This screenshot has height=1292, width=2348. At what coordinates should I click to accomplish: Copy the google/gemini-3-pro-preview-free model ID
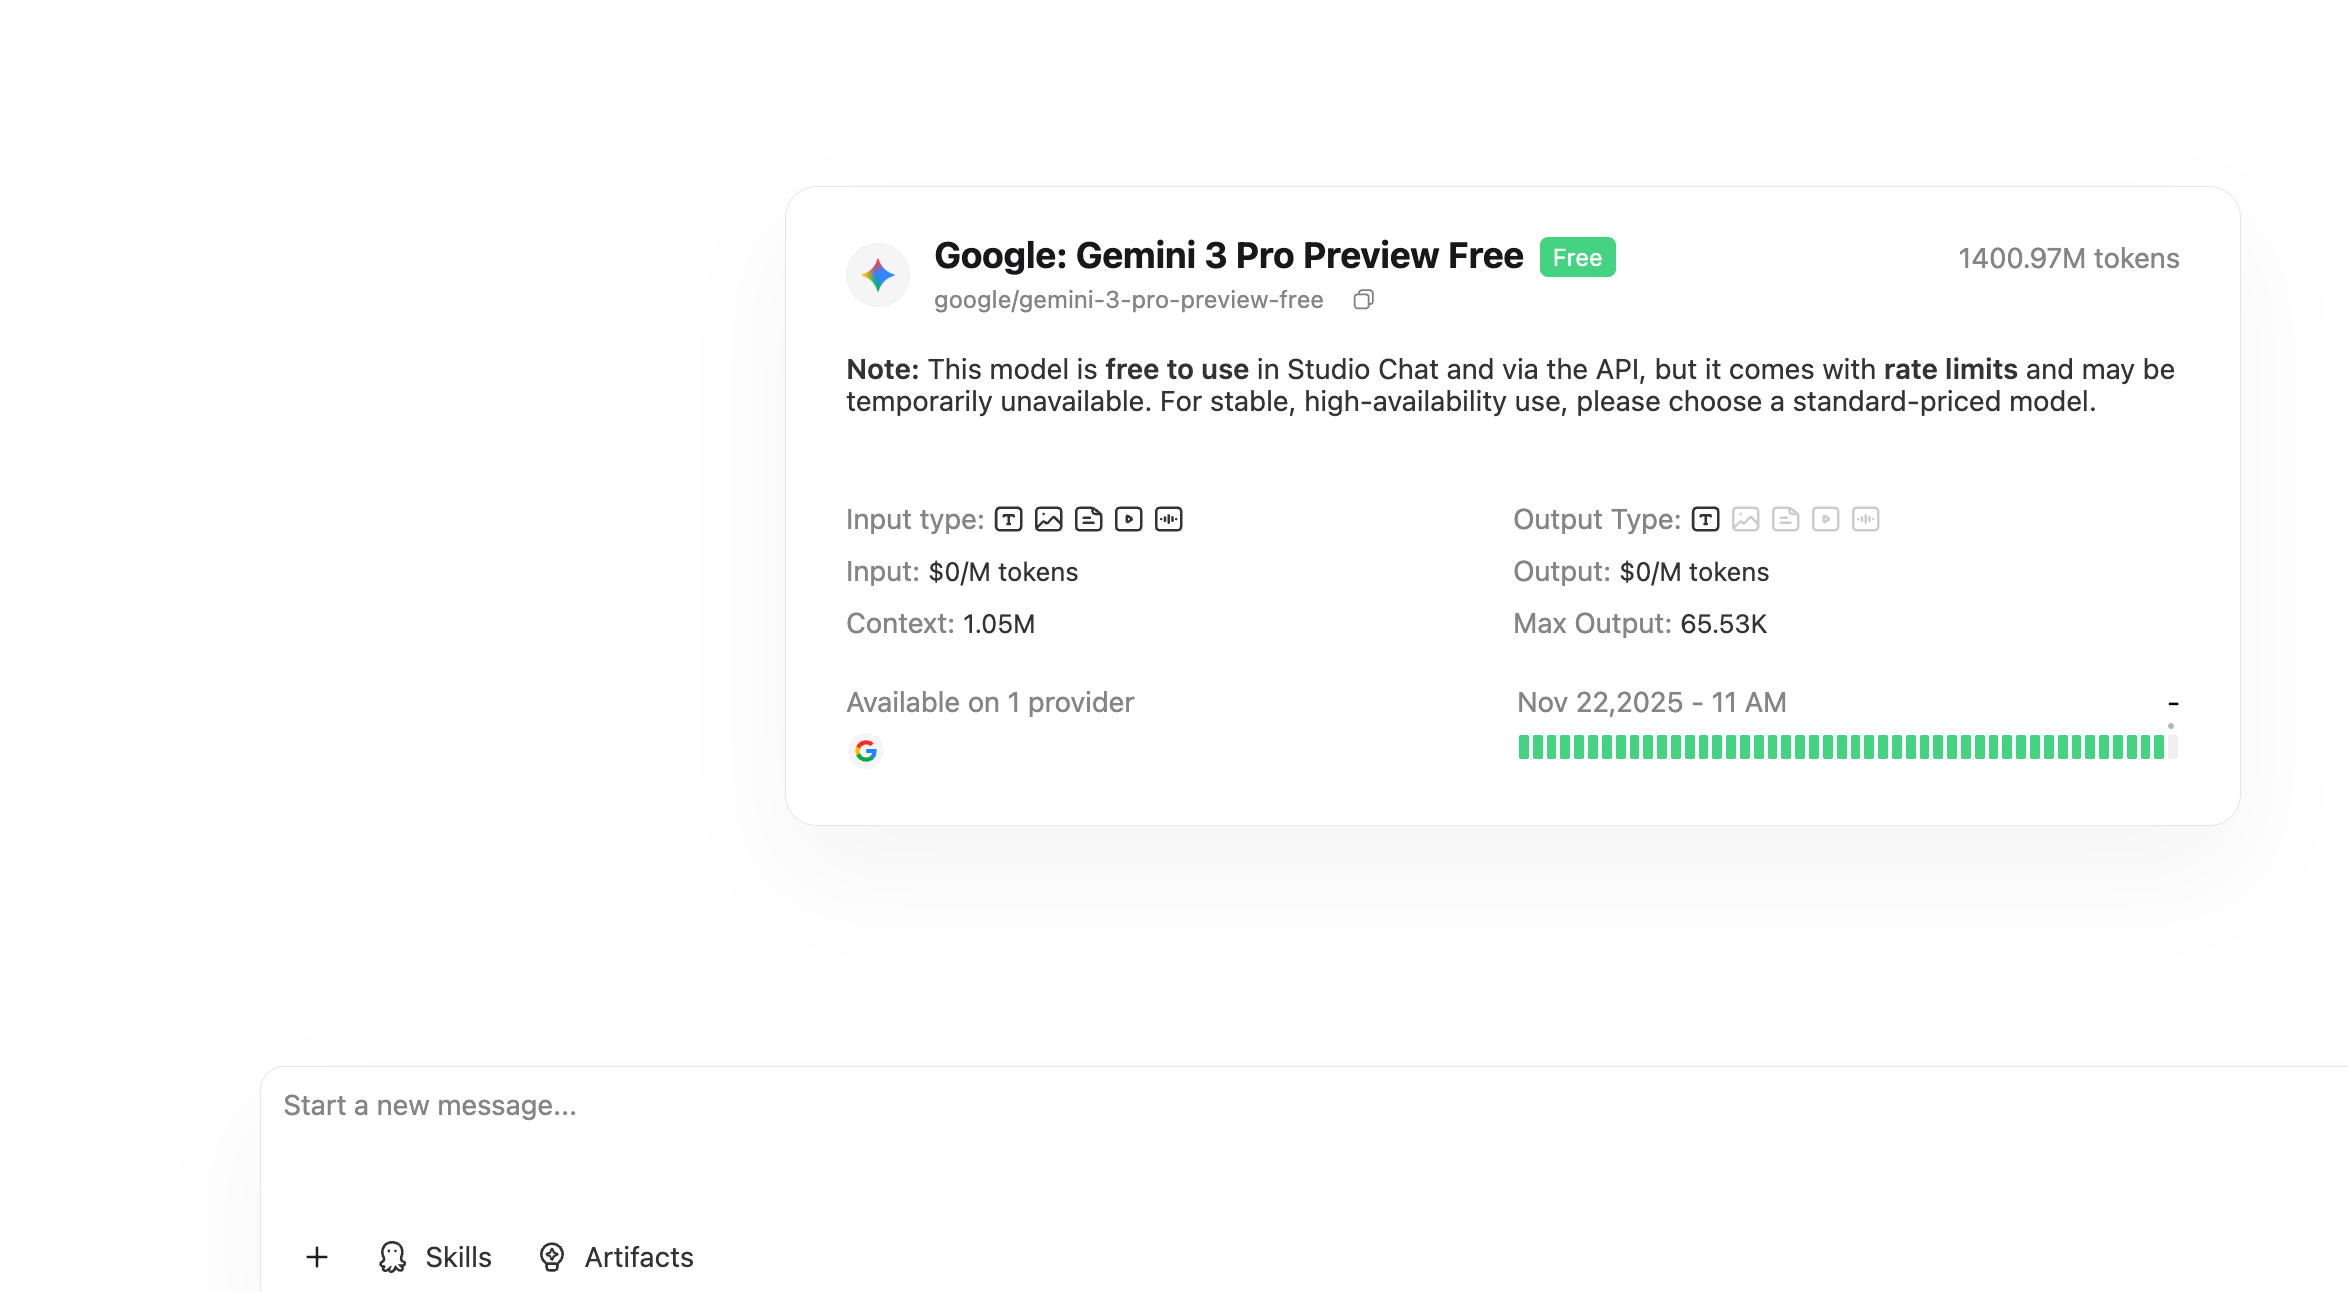pos(1363,300)
